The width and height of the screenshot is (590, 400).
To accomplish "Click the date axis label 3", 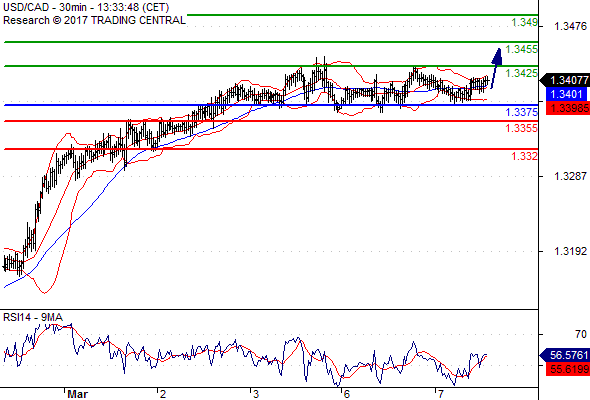I will [x=256, y=394].
